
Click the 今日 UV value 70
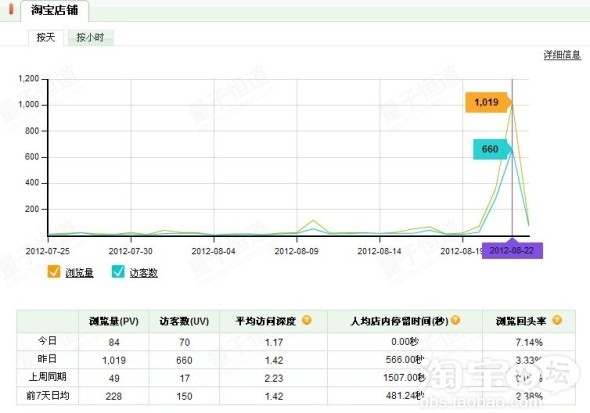point(184,342)
